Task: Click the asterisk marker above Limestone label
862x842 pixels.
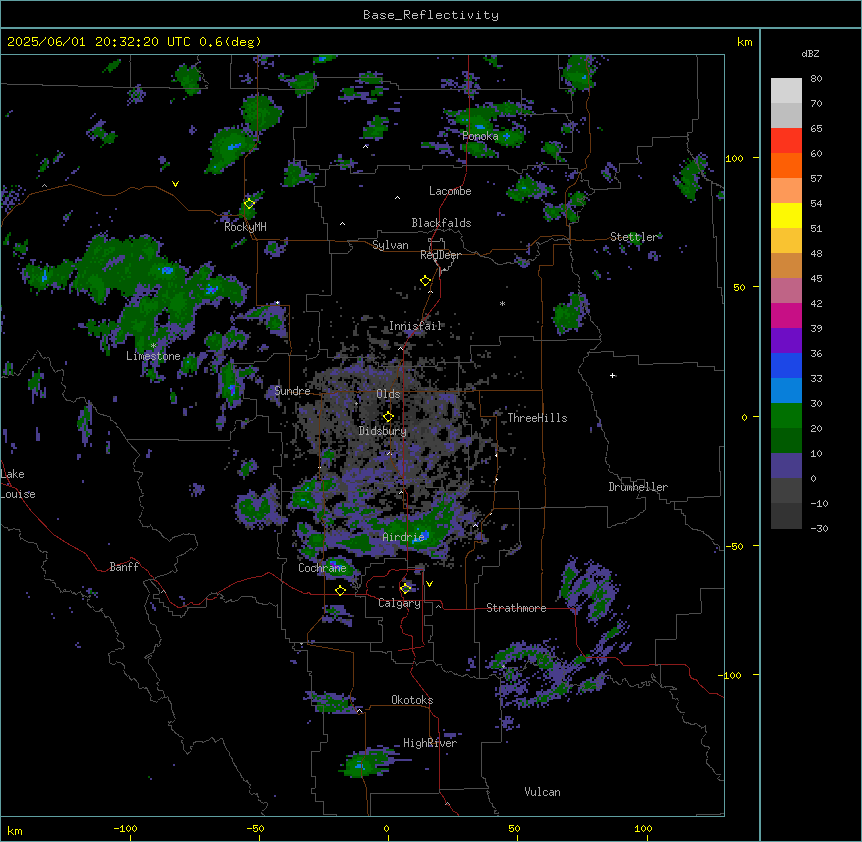Action: click(x=153, y=346)
